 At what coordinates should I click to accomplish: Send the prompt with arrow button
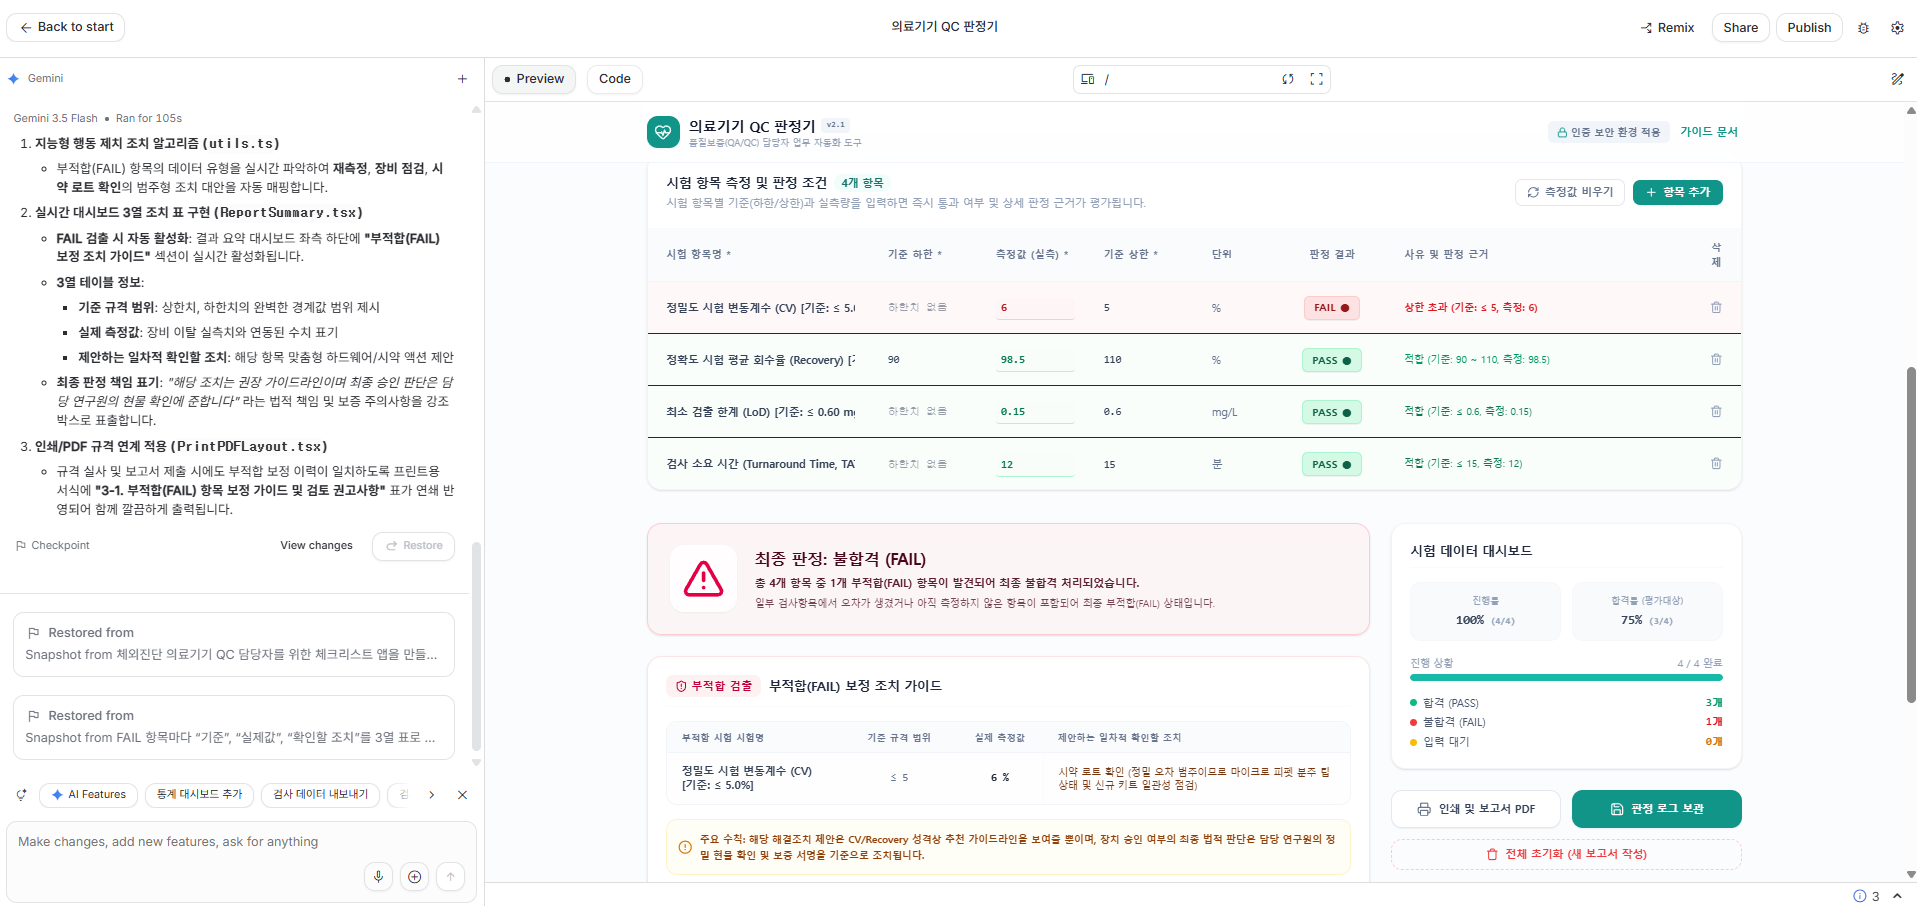click(x=450, y=877)
